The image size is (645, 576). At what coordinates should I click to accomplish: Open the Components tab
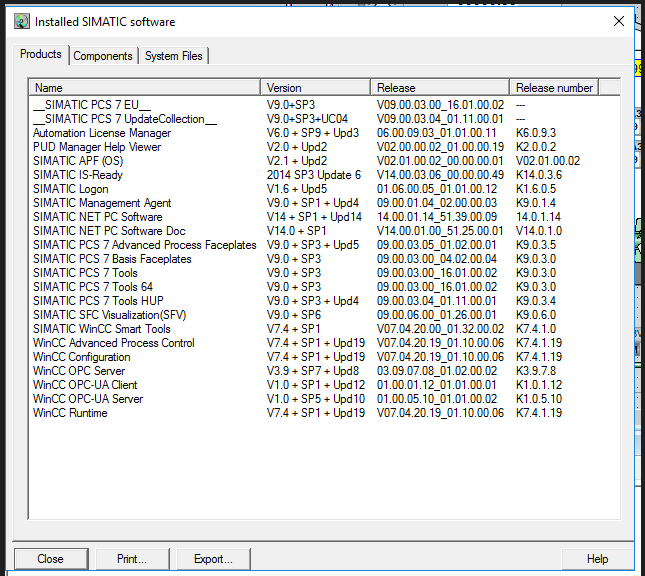tap(103, 56)
